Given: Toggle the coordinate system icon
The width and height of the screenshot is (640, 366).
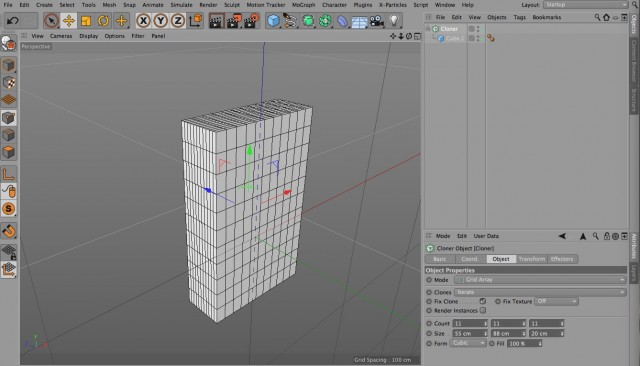Looking at the screenshot, I should click(196, 20).
